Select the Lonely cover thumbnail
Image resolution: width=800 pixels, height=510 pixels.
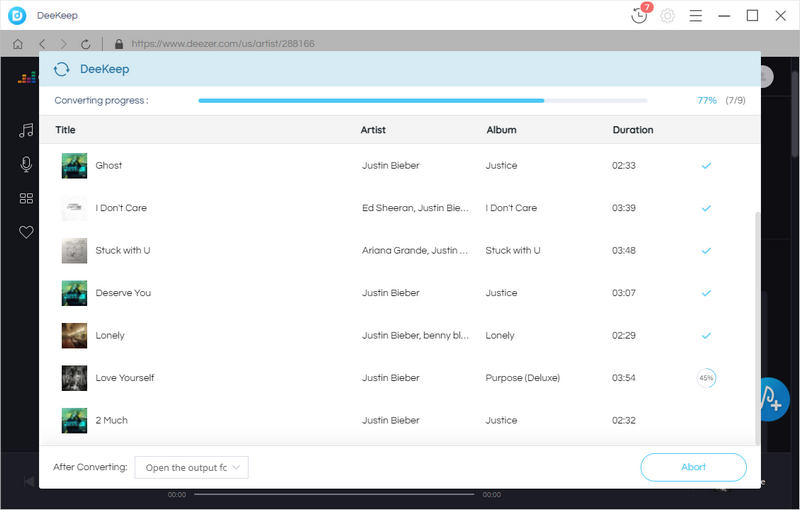click(74, 336)
